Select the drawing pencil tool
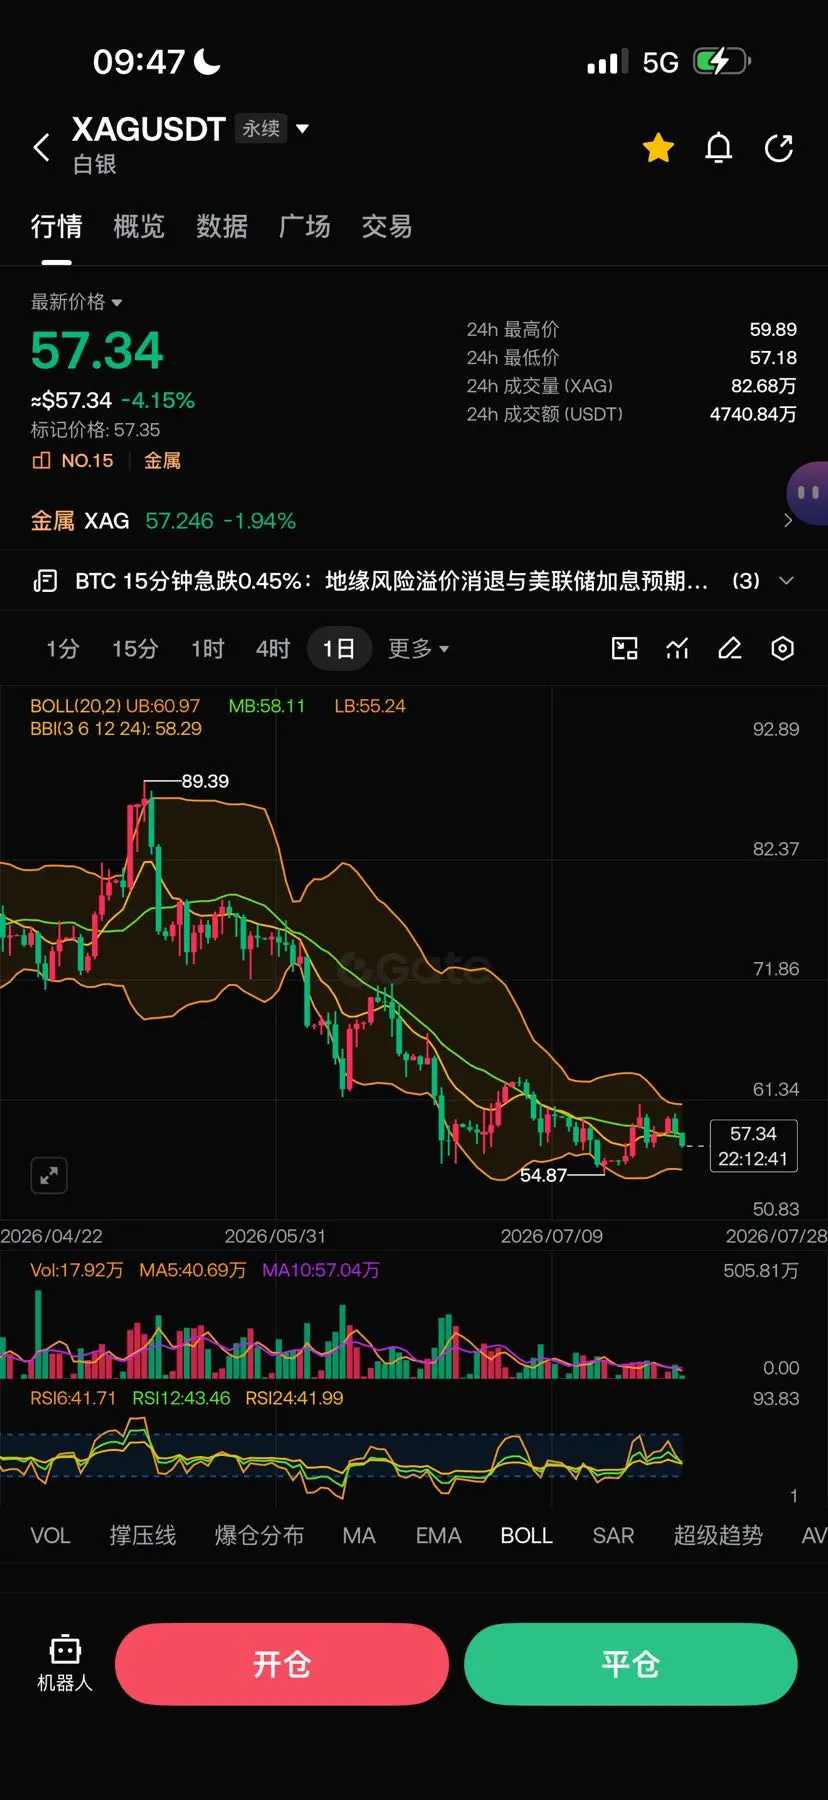The width and height of the screenshot is (828, 1800). pos(731,649)
